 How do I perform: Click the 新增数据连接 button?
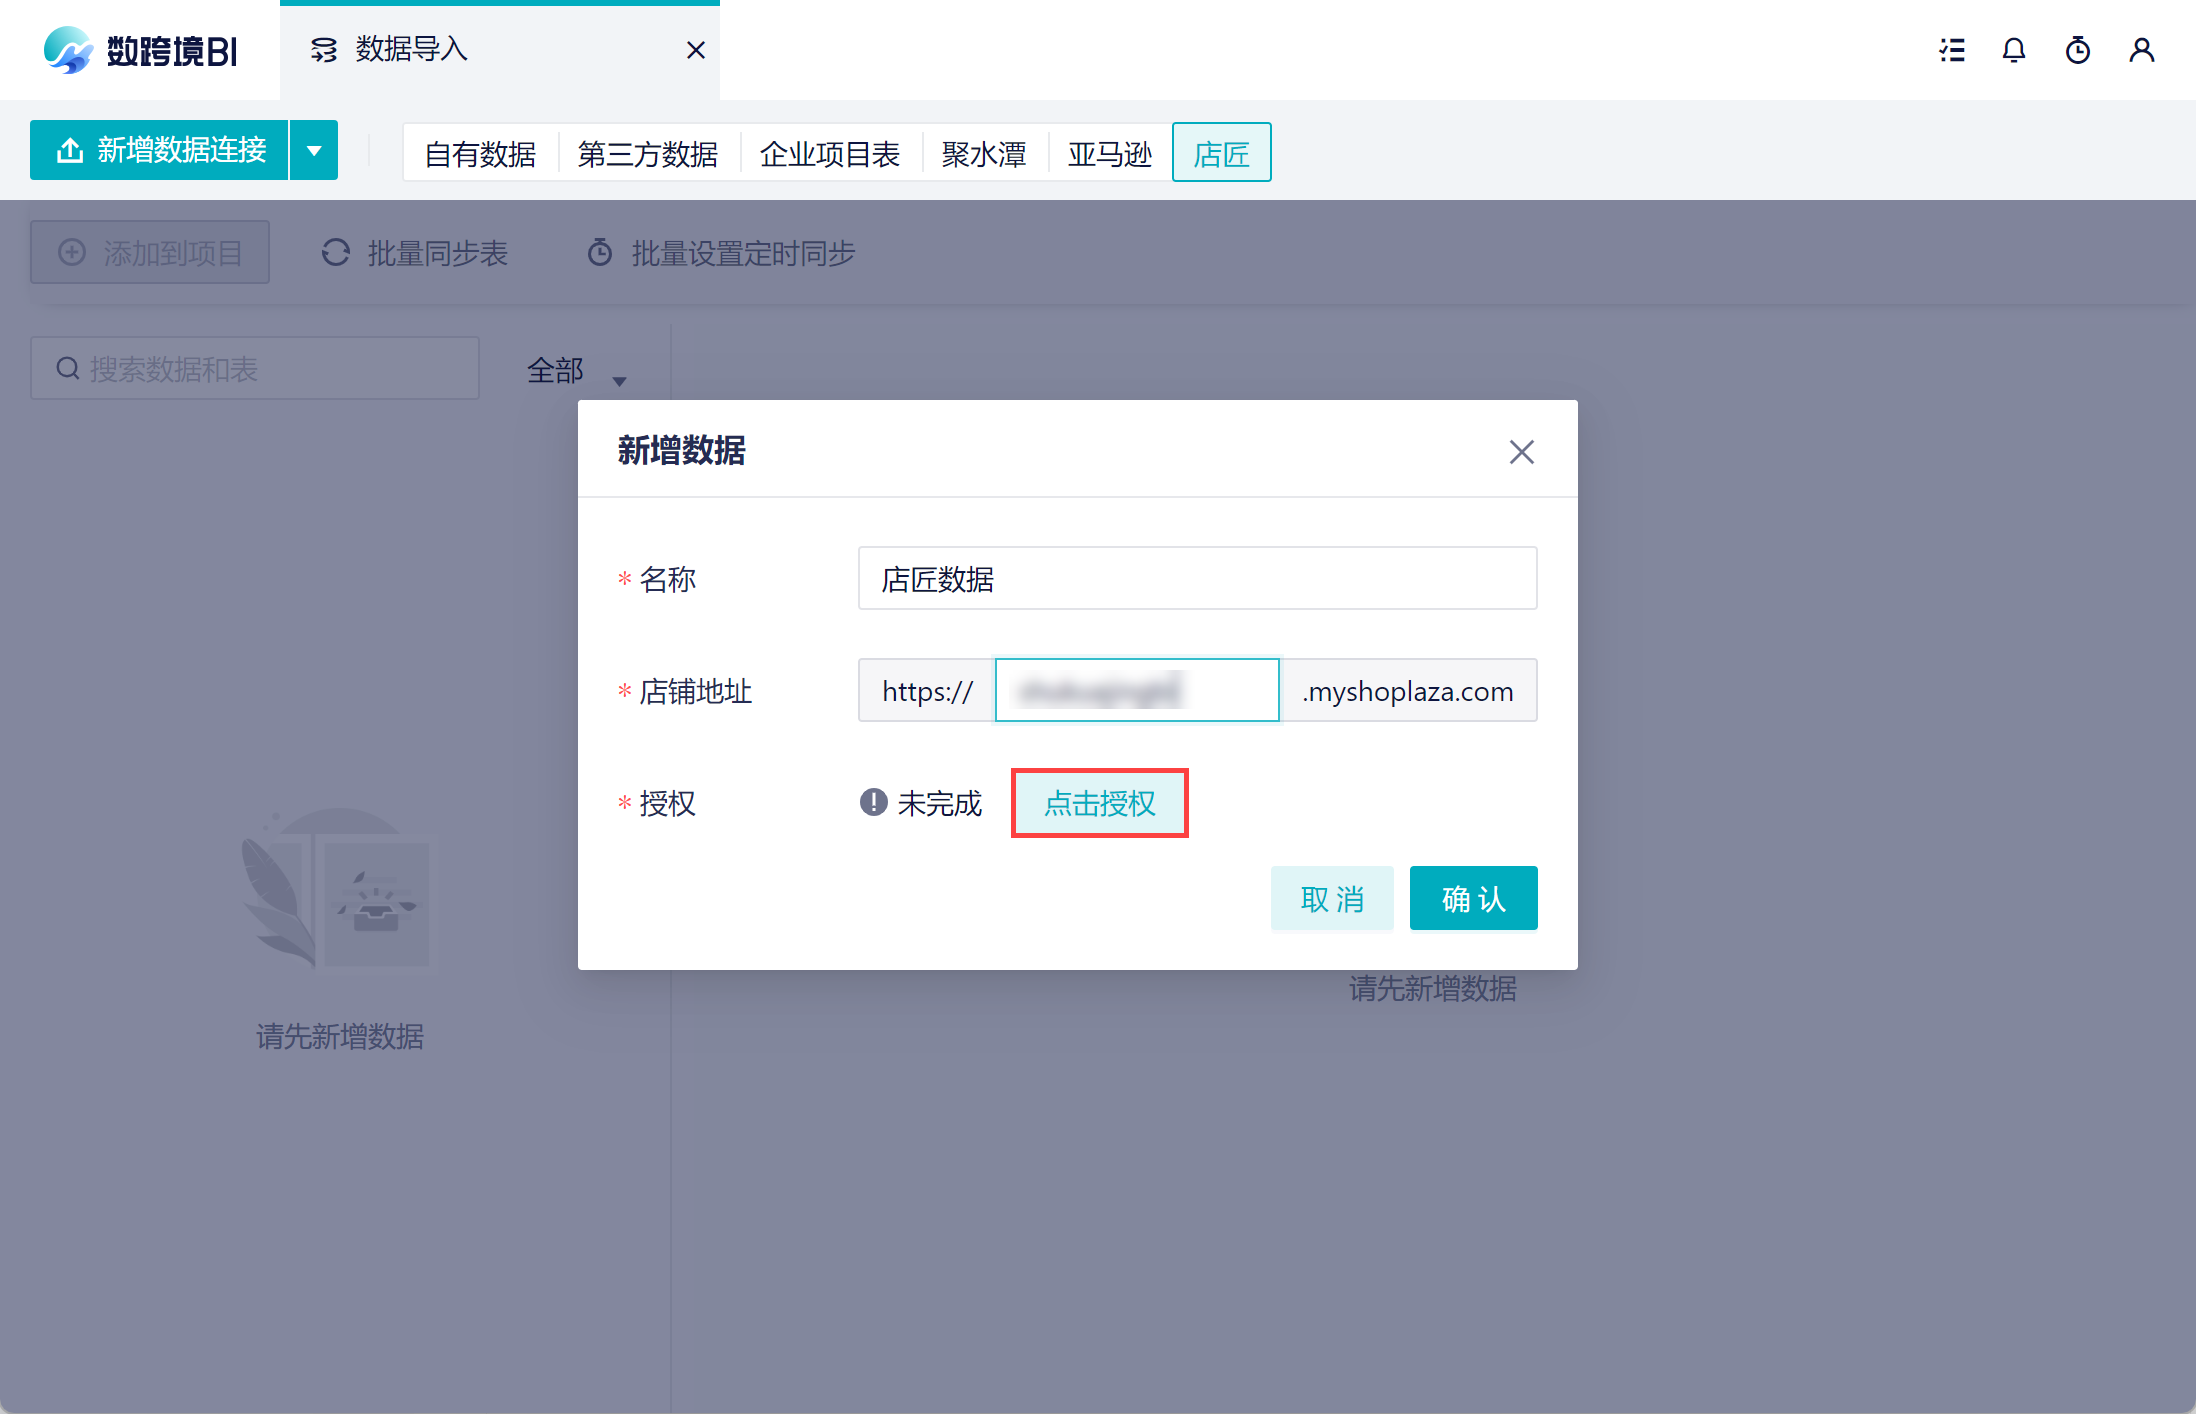click(x=160, y=151)
